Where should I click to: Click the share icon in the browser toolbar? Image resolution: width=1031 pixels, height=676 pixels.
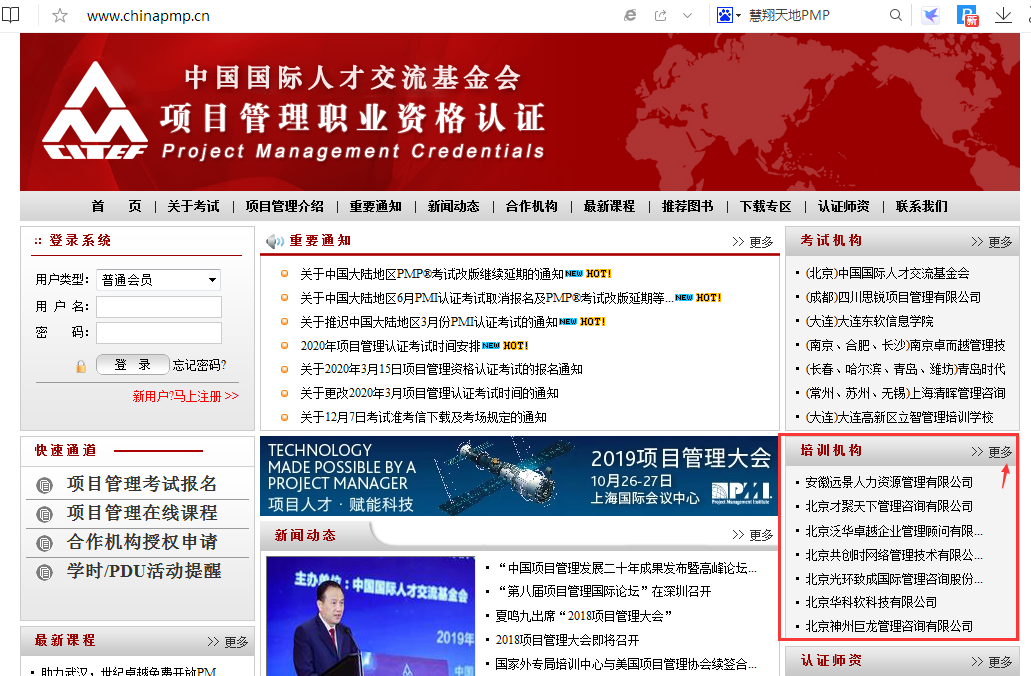point(659,15)
